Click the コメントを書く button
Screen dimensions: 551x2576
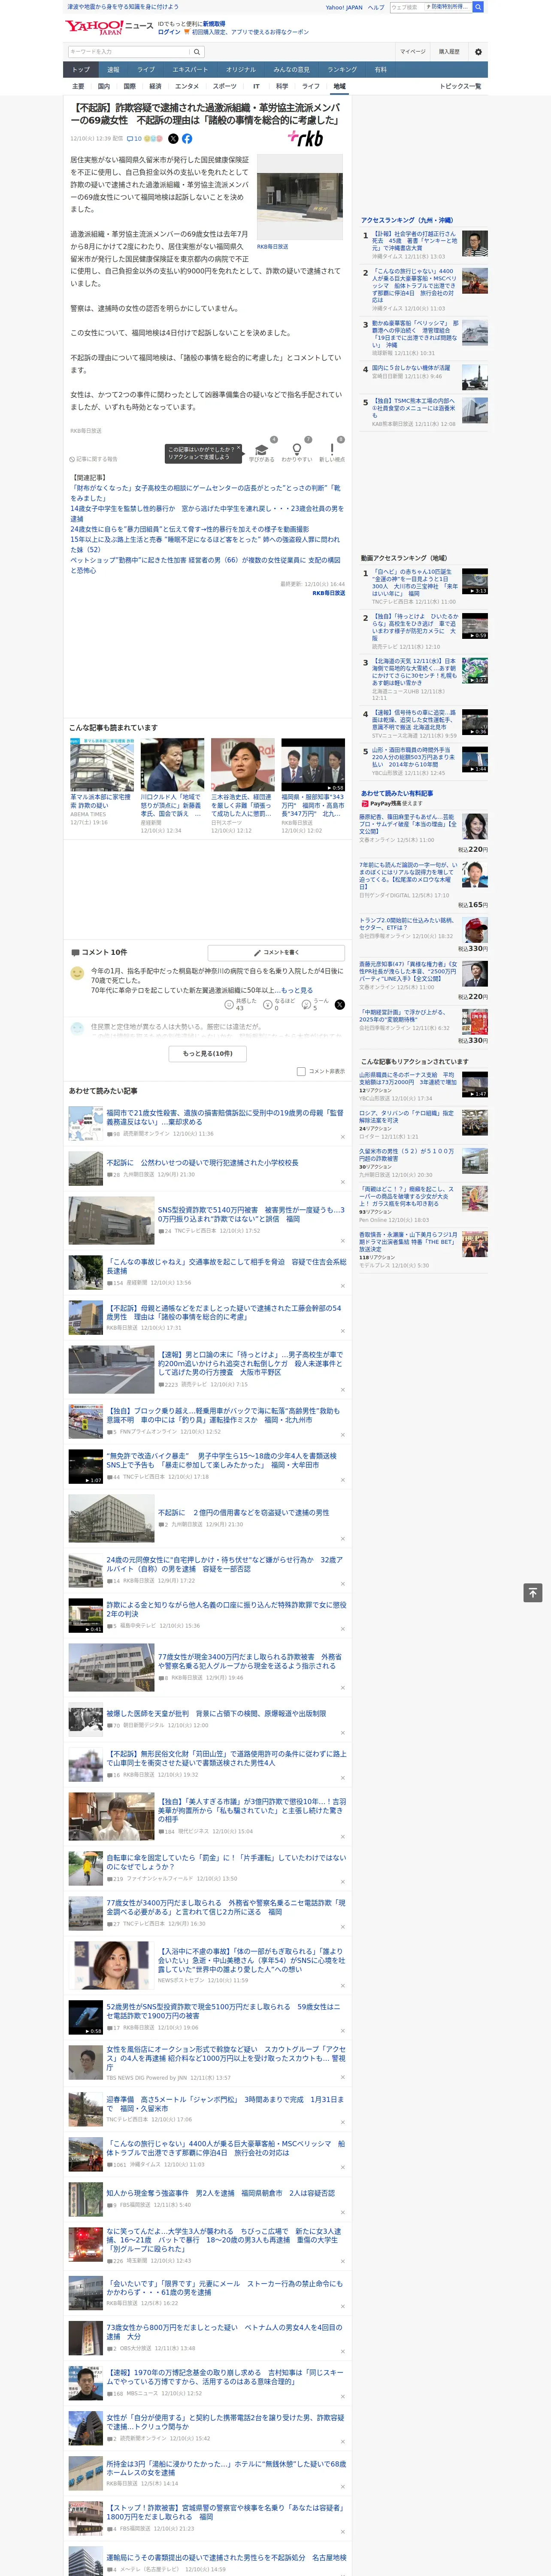click(276, 953)
